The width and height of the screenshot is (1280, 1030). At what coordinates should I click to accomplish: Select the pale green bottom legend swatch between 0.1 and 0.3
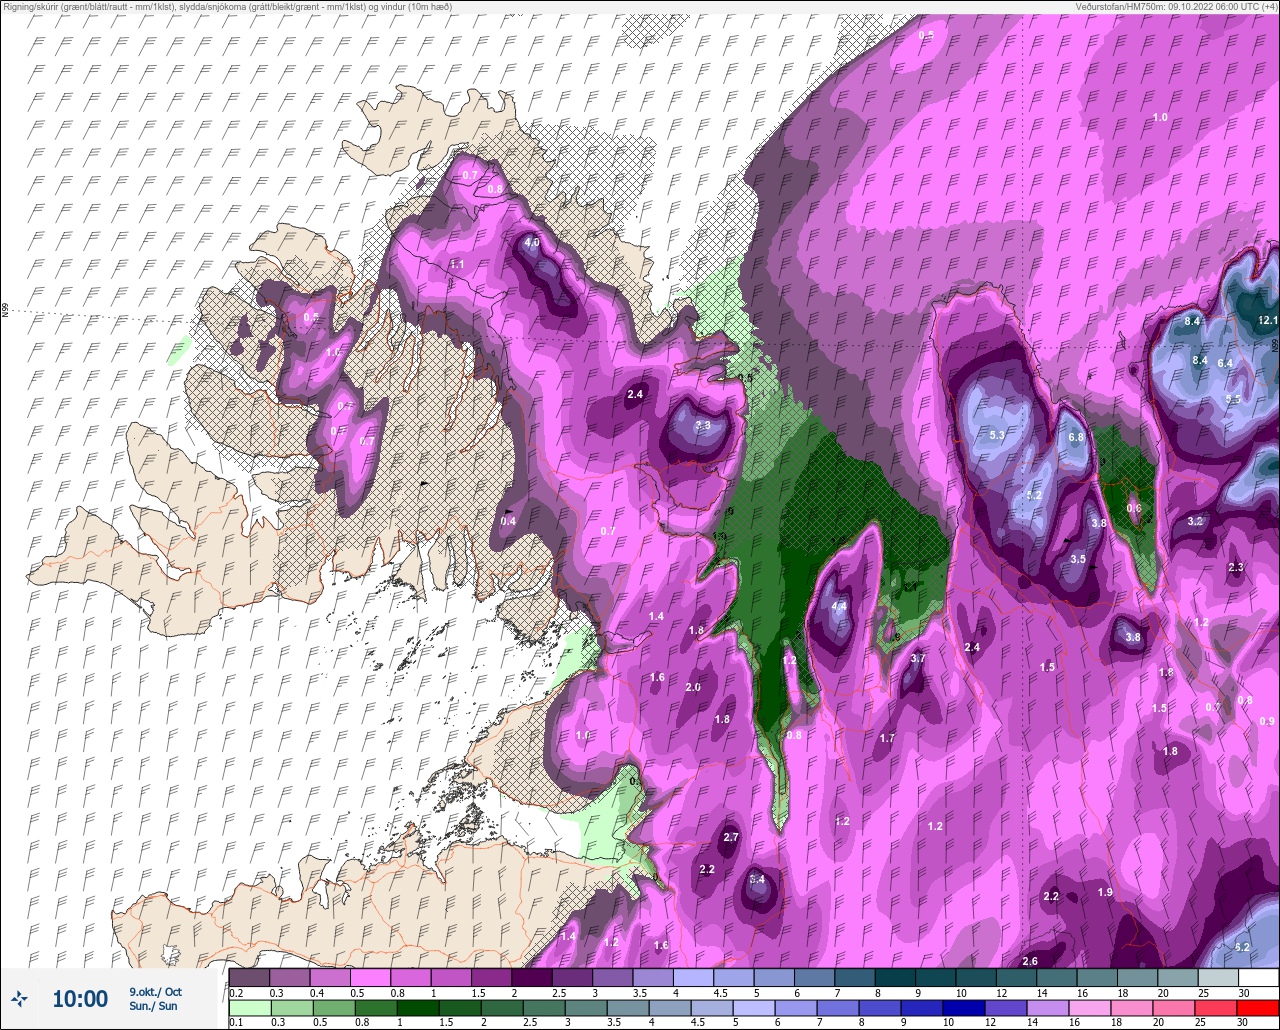[x=250, y=1007]
